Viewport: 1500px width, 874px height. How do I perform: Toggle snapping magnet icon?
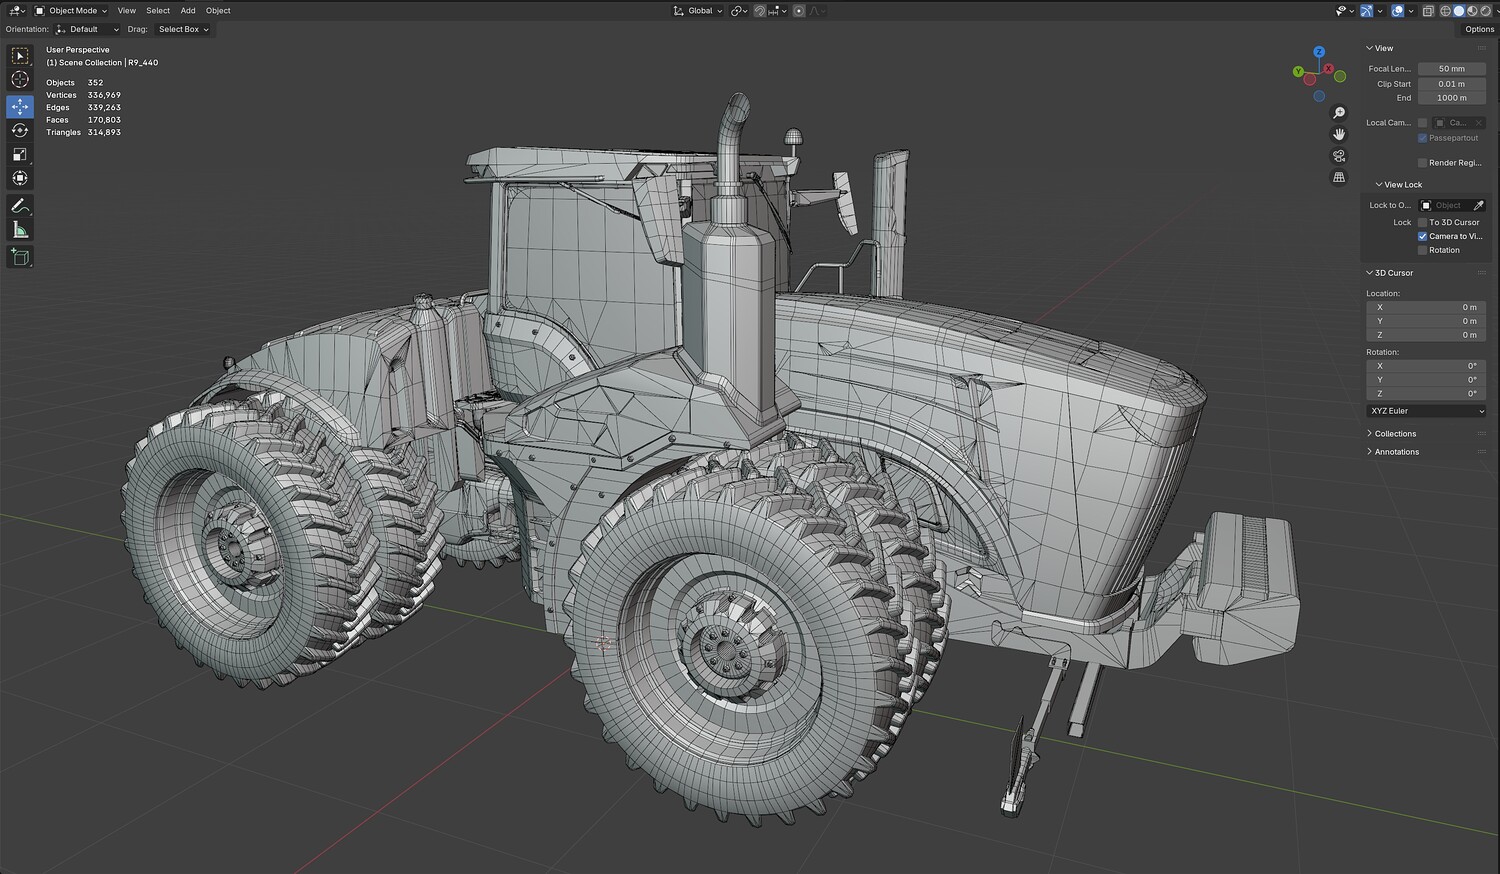(x=760, y=11)
